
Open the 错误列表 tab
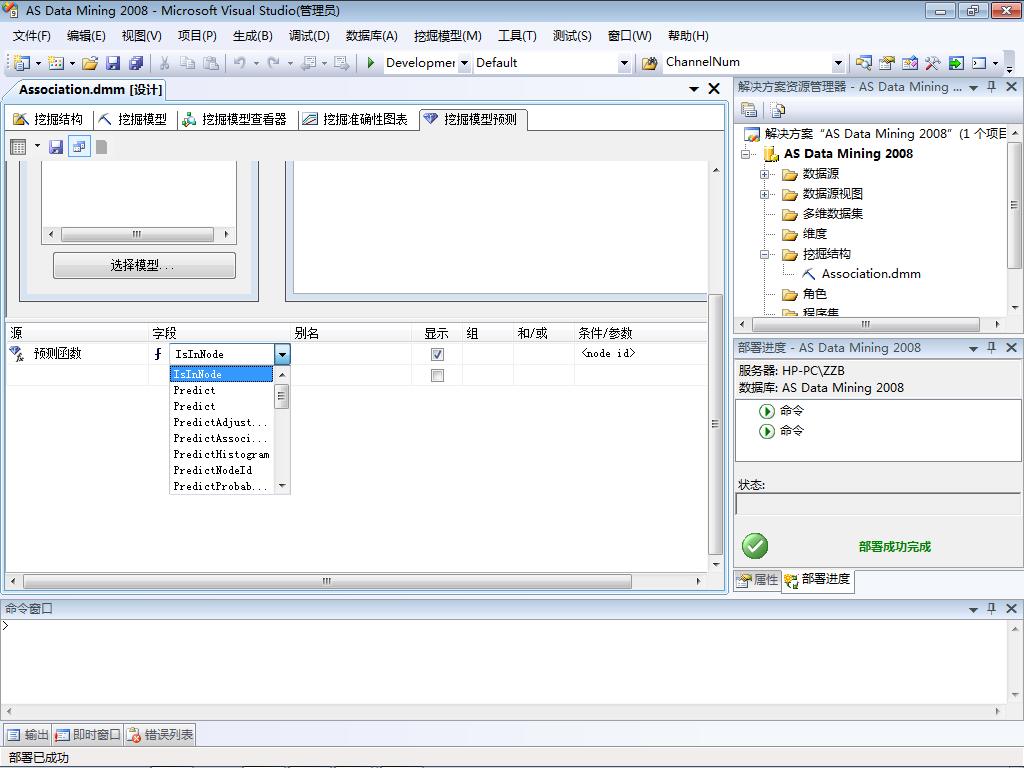[x=160, y=735]
